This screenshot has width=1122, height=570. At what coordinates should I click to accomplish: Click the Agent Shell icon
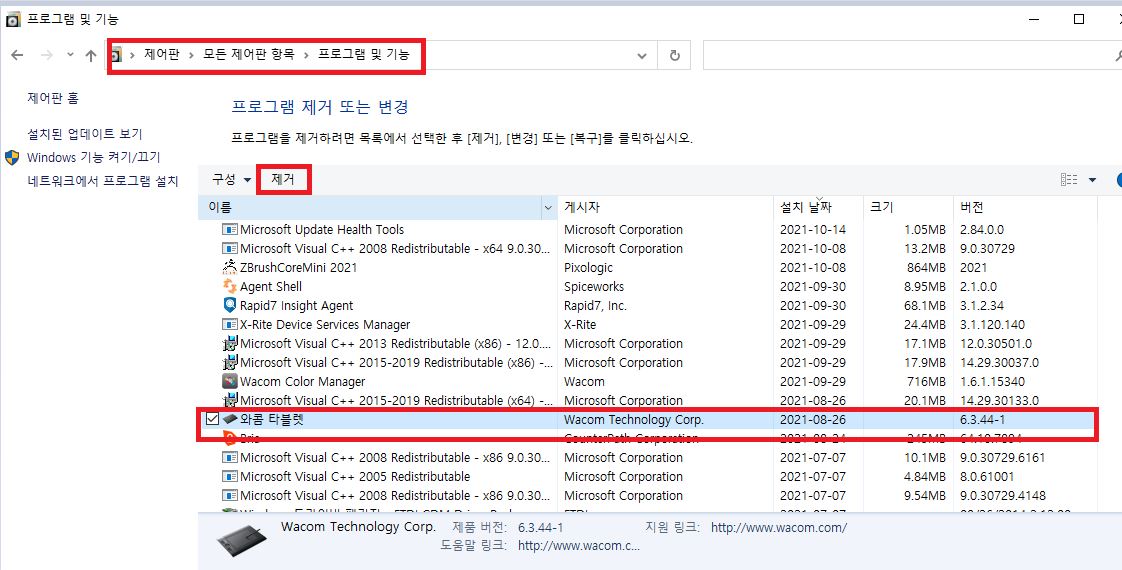click(x=230, y=286)
